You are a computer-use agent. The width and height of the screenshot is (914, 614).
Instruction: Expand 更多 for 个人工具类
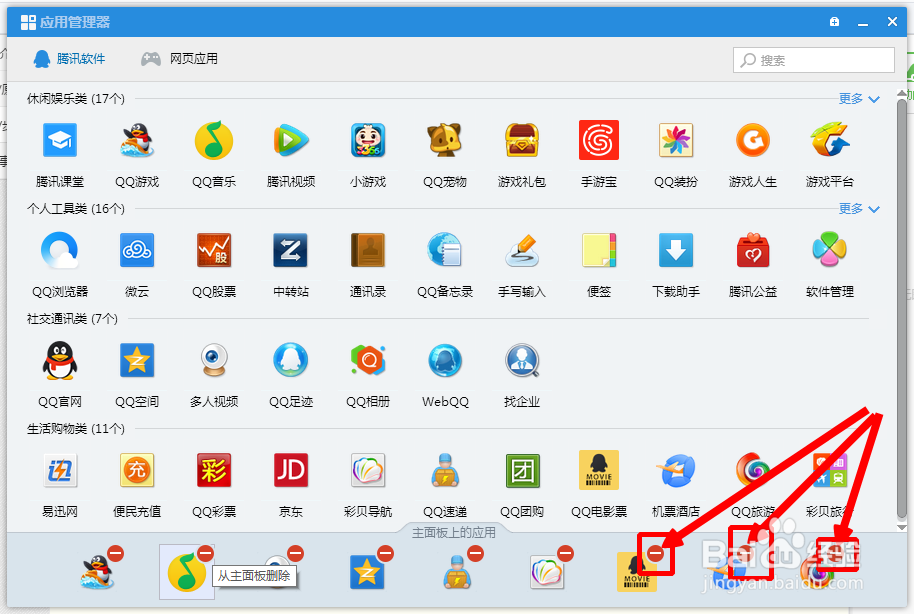[x=859, y=209]
